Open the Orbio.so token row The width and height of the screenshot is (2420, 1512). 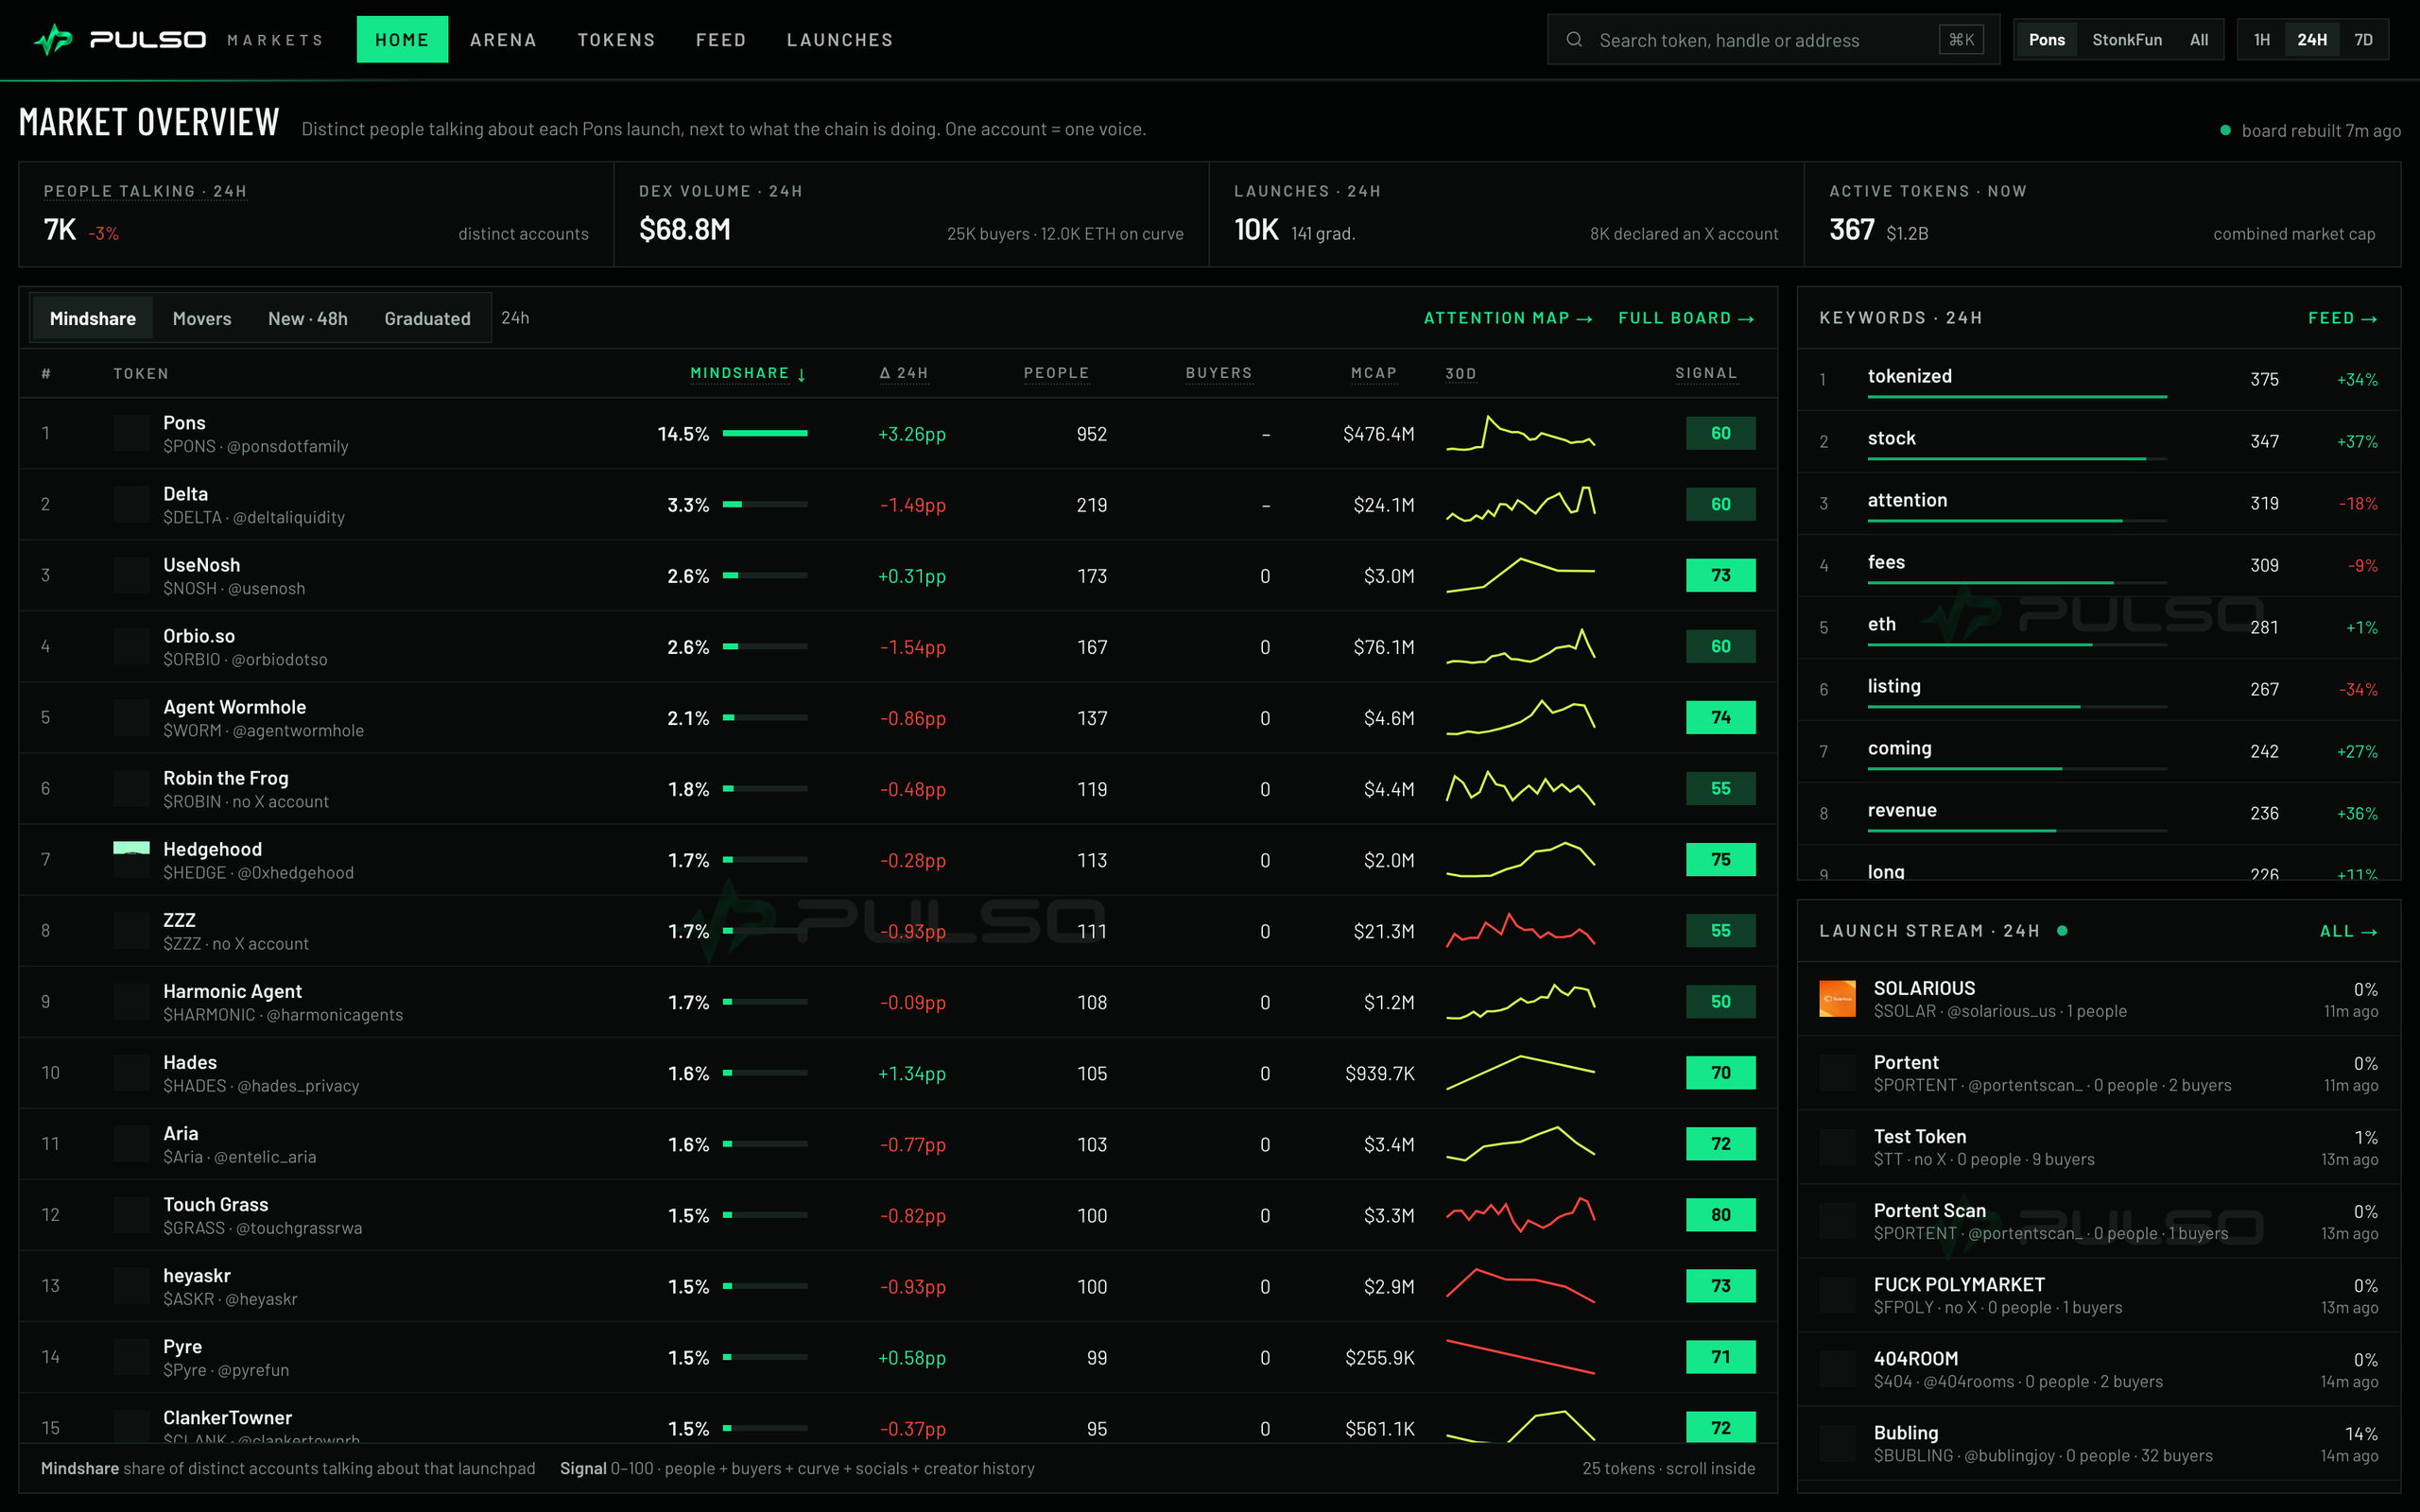(x=898, y=647)
